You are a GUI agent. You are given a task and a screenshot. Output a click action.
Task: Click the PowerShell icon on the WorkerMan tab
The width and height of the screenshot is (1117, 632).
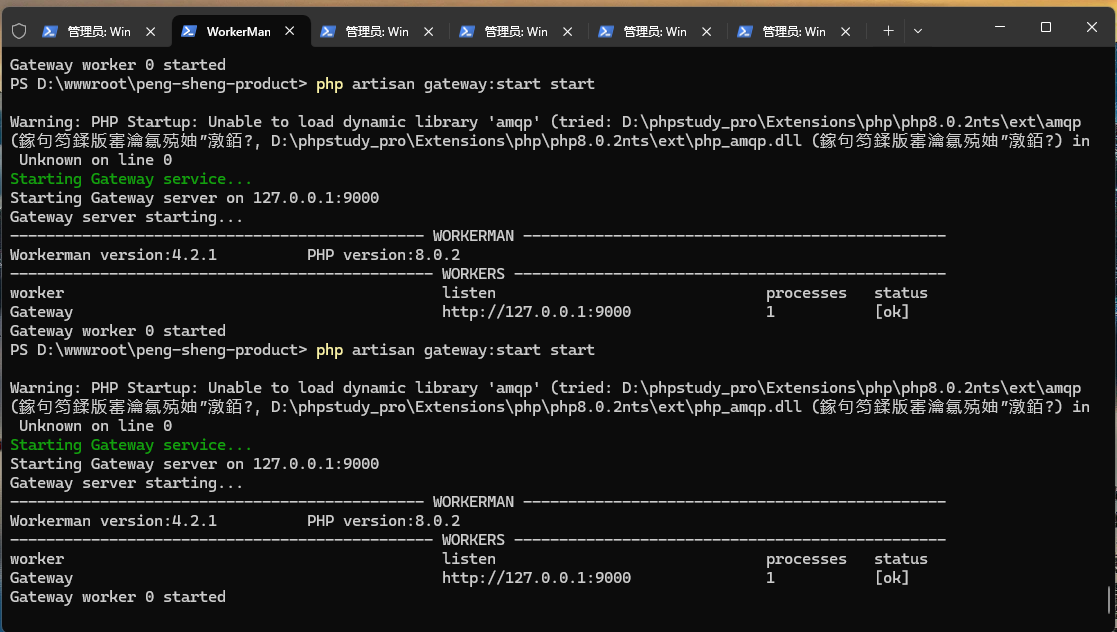pyautogui.click(x=188, y=31)
